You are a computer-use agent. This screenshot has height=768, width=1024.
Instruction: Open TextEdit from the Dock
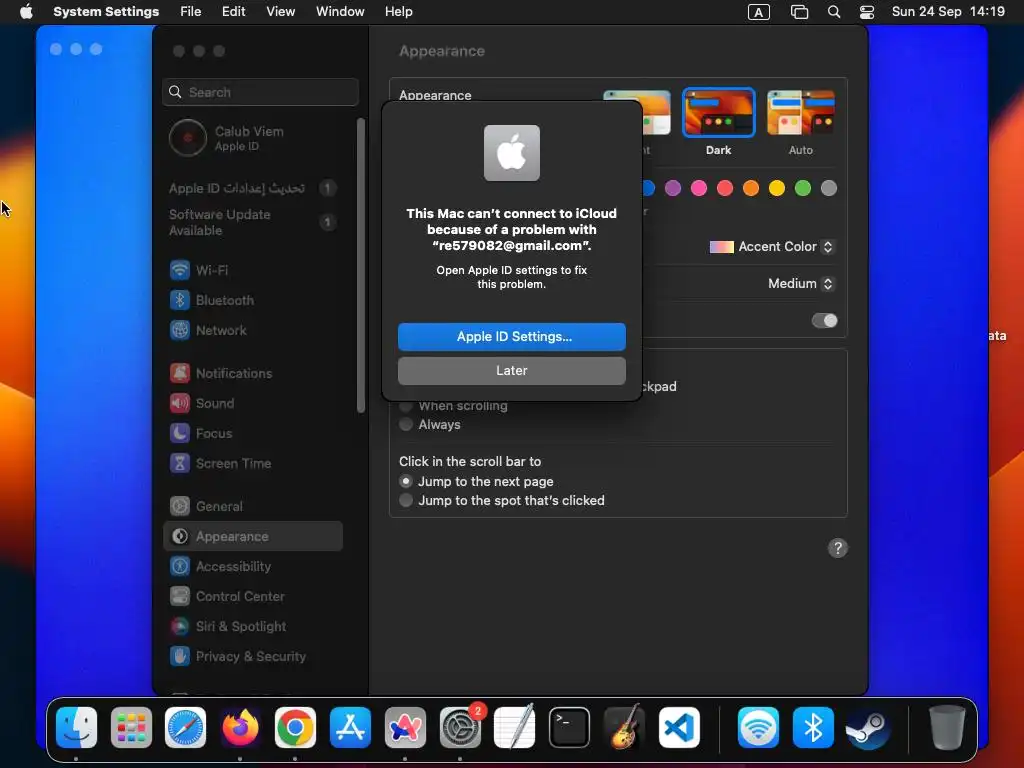click(x=515, y=728)
